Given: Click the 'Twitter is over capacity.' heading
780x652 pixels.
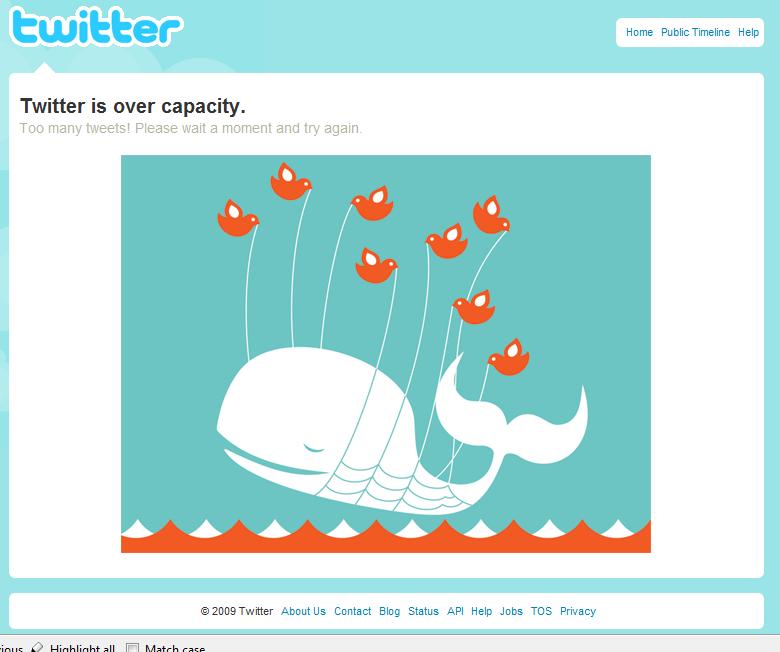Looking at the screenshot, I should 133,106.
